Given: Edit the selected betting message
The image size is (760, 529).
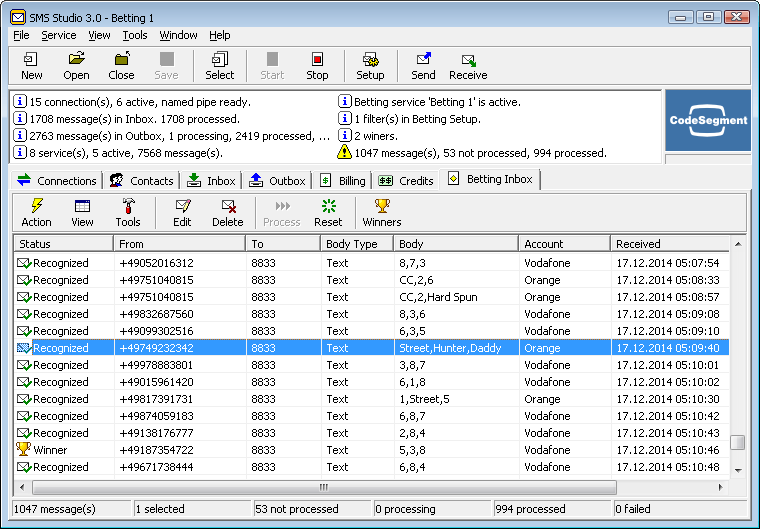Looking at the screenshot, I should point(182,213).
